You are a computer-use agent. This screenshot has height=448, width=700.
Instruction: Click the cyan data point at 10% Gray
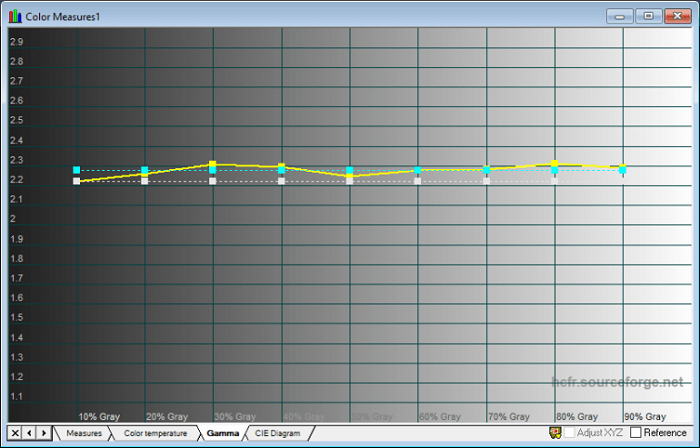(x=77, y=170)
